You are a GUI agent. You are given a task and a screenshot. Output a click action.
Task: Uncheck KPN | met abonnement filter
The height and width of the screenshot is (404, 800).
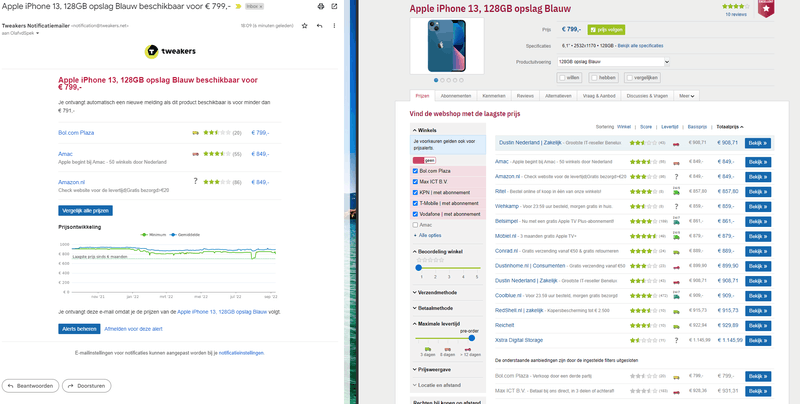tap(415, 192)
